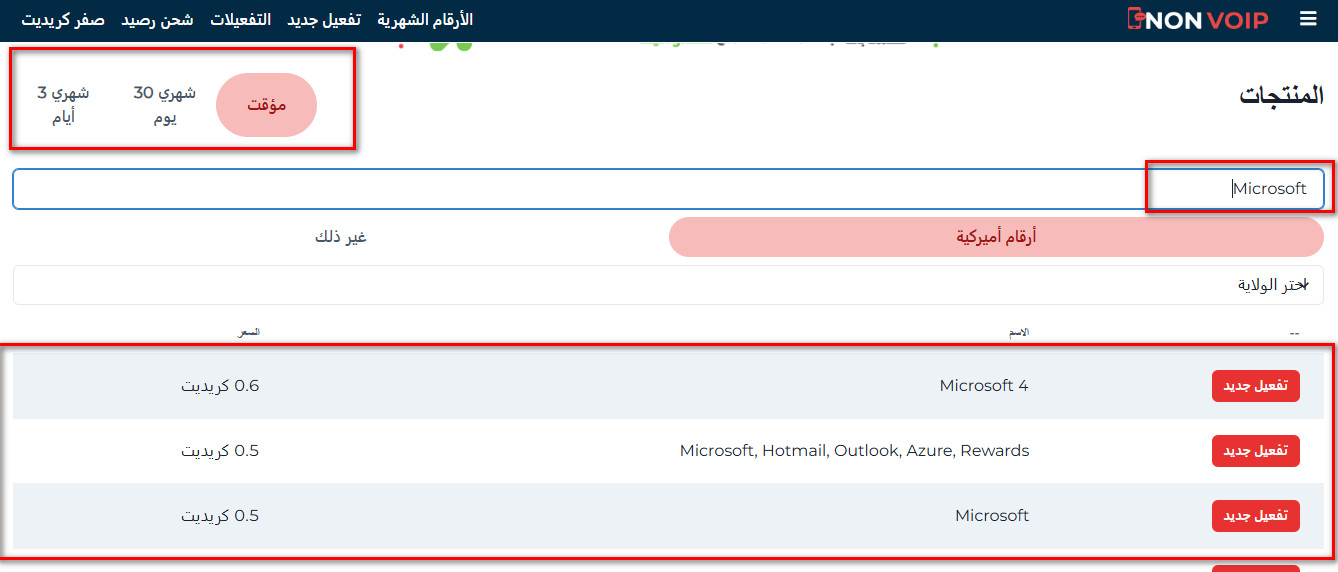Click the Microsoft, Hotmail, Outlook, Azure, Rewards name
The height and width of the screenshot is (572, 1338).
[854, 451]
